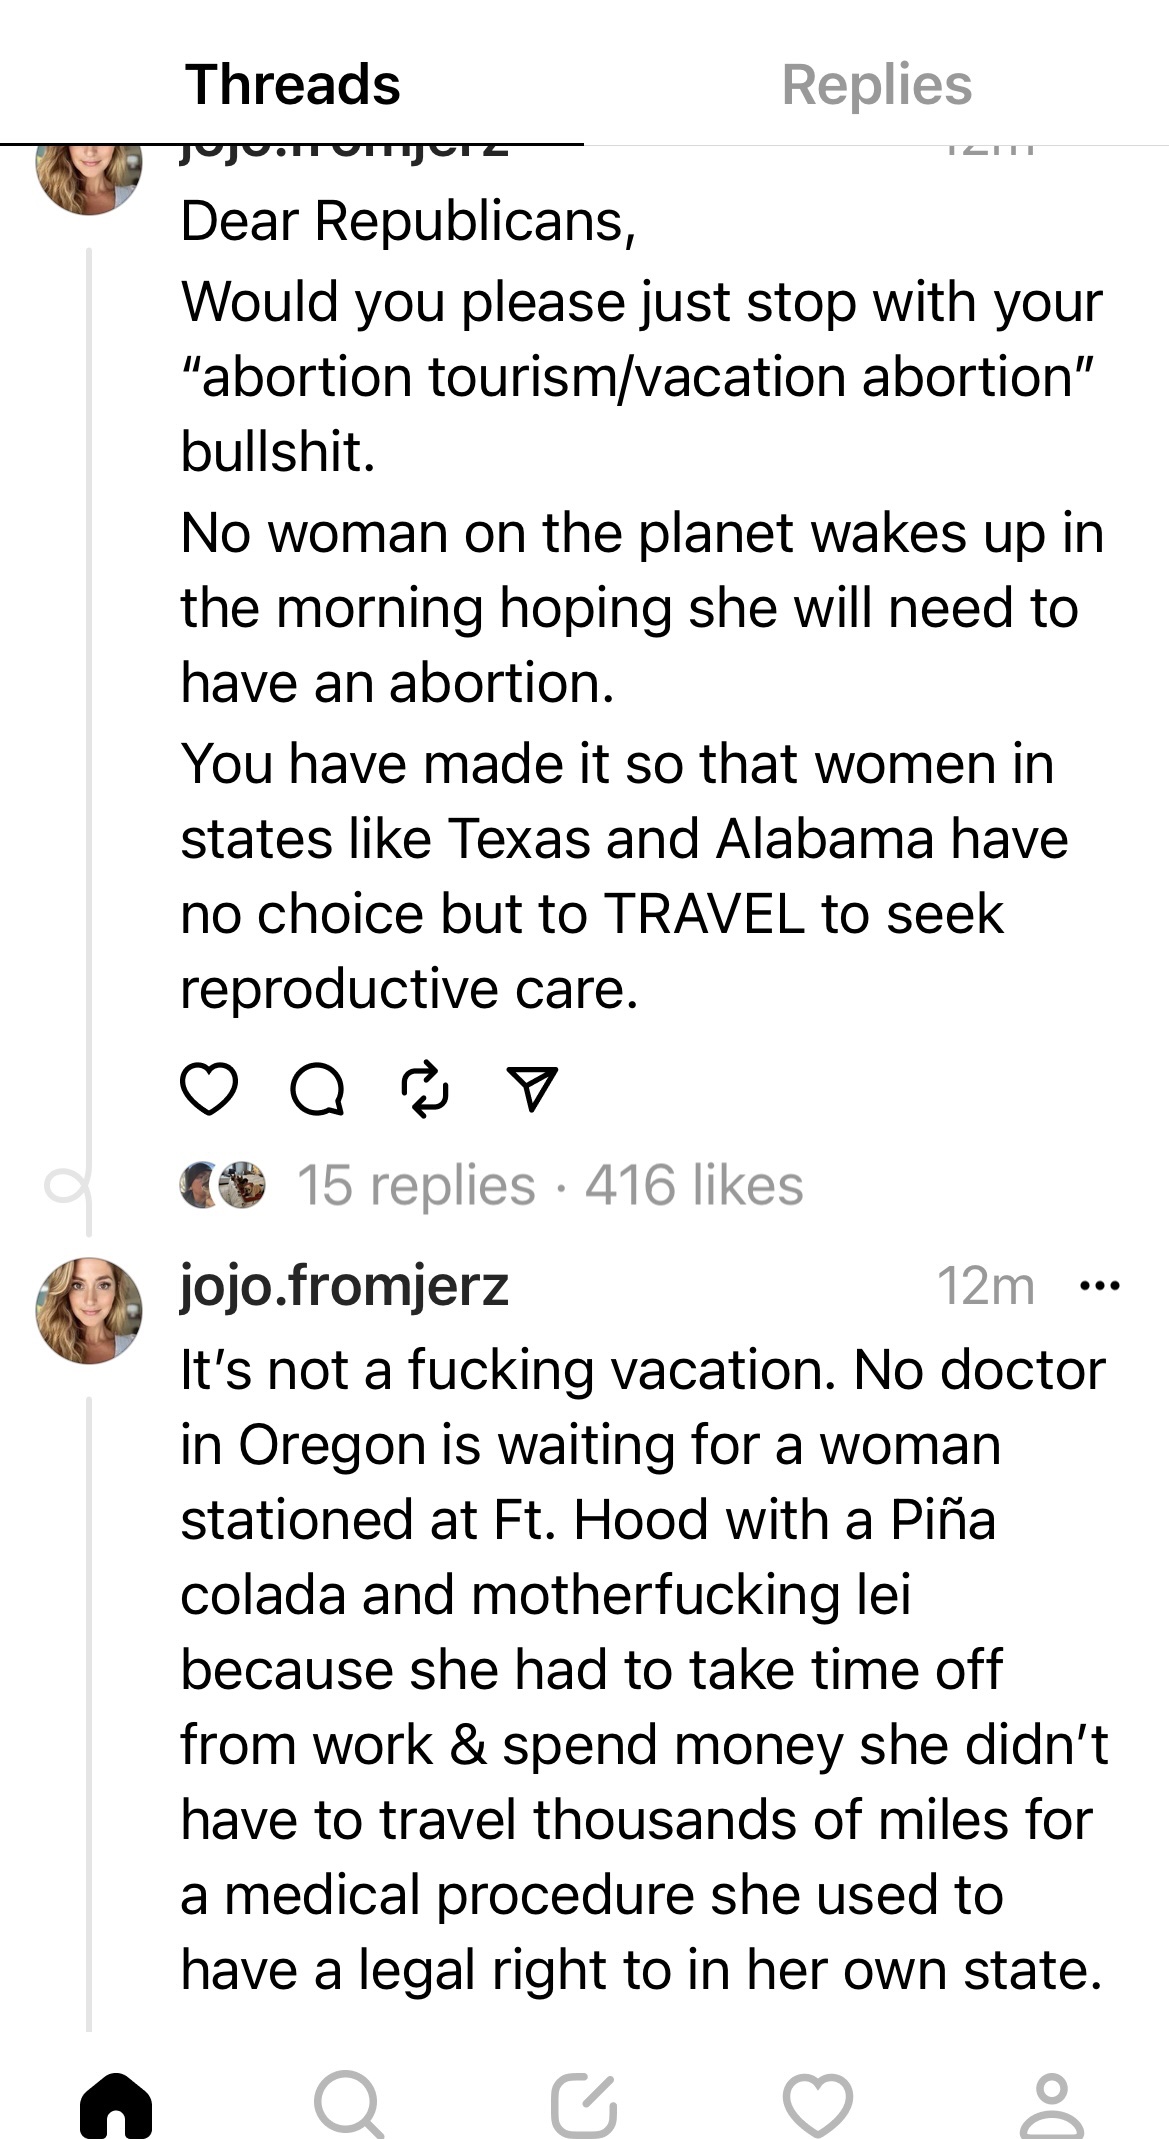Share post via paper plane icon
1169x2139 pixels.
532,1089
